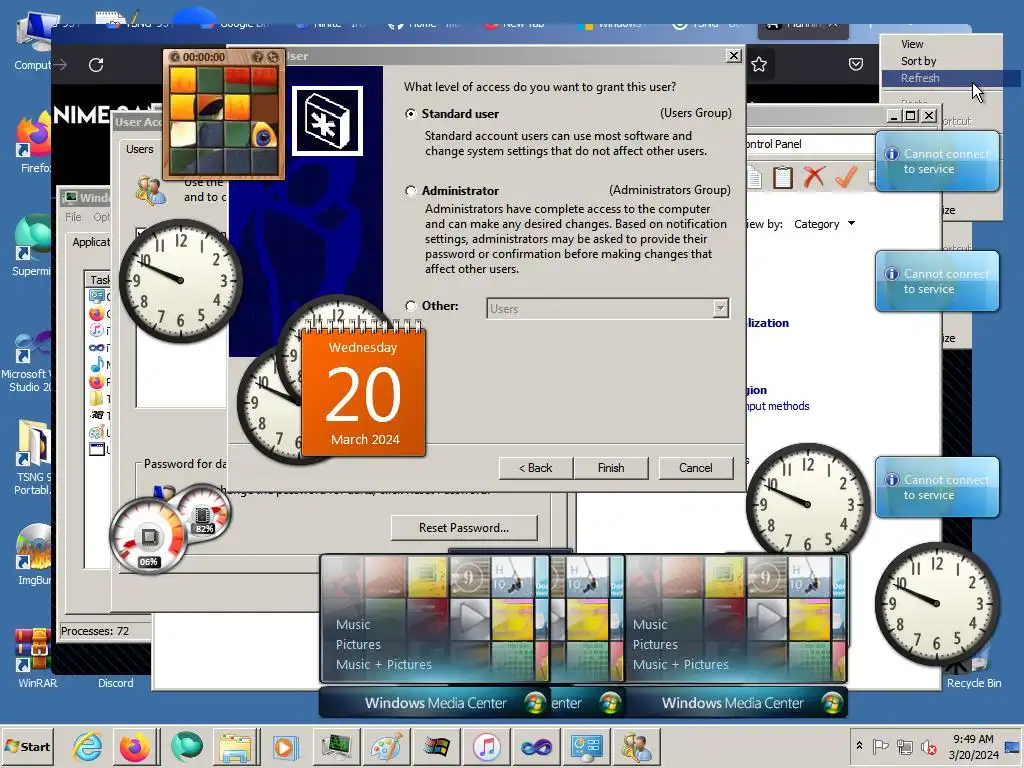The height and width of the screenshot is (768, 1024).
Task: Close the user access level dialog
Action: click(x=733, y=56)
